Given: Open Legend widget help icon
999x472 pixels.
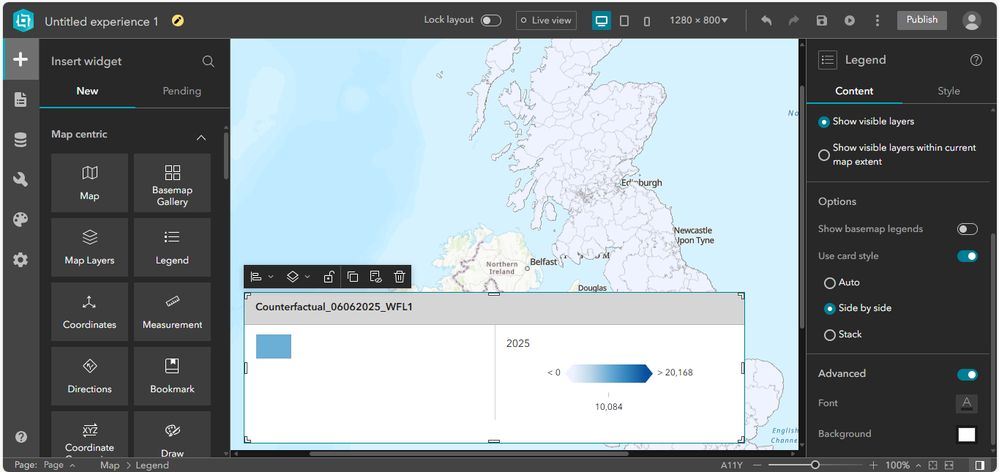Looking at the screenshot, I should pos(976,60).
